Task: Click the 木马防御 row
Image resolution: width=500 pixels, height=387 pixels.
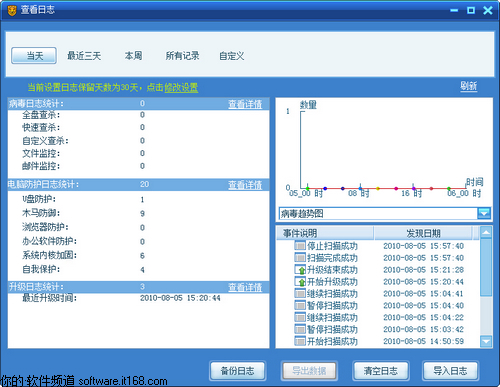Action: click(x=138, y=213)
